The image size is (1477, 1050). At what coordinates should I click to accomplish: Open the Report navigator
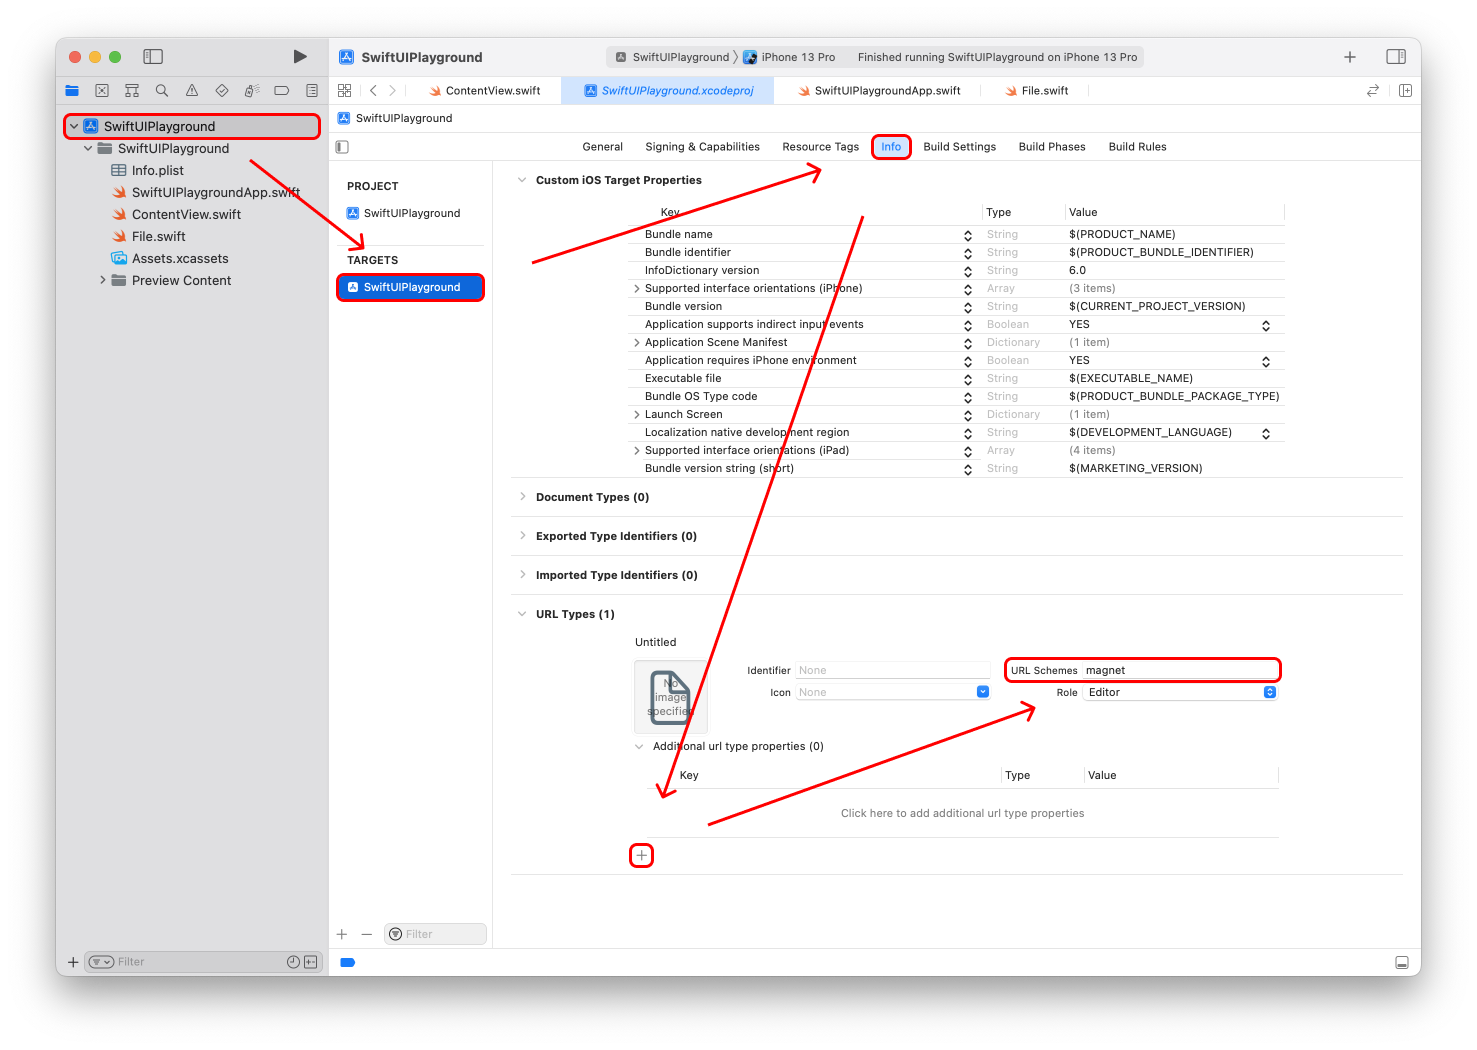[x=312, y=91]
